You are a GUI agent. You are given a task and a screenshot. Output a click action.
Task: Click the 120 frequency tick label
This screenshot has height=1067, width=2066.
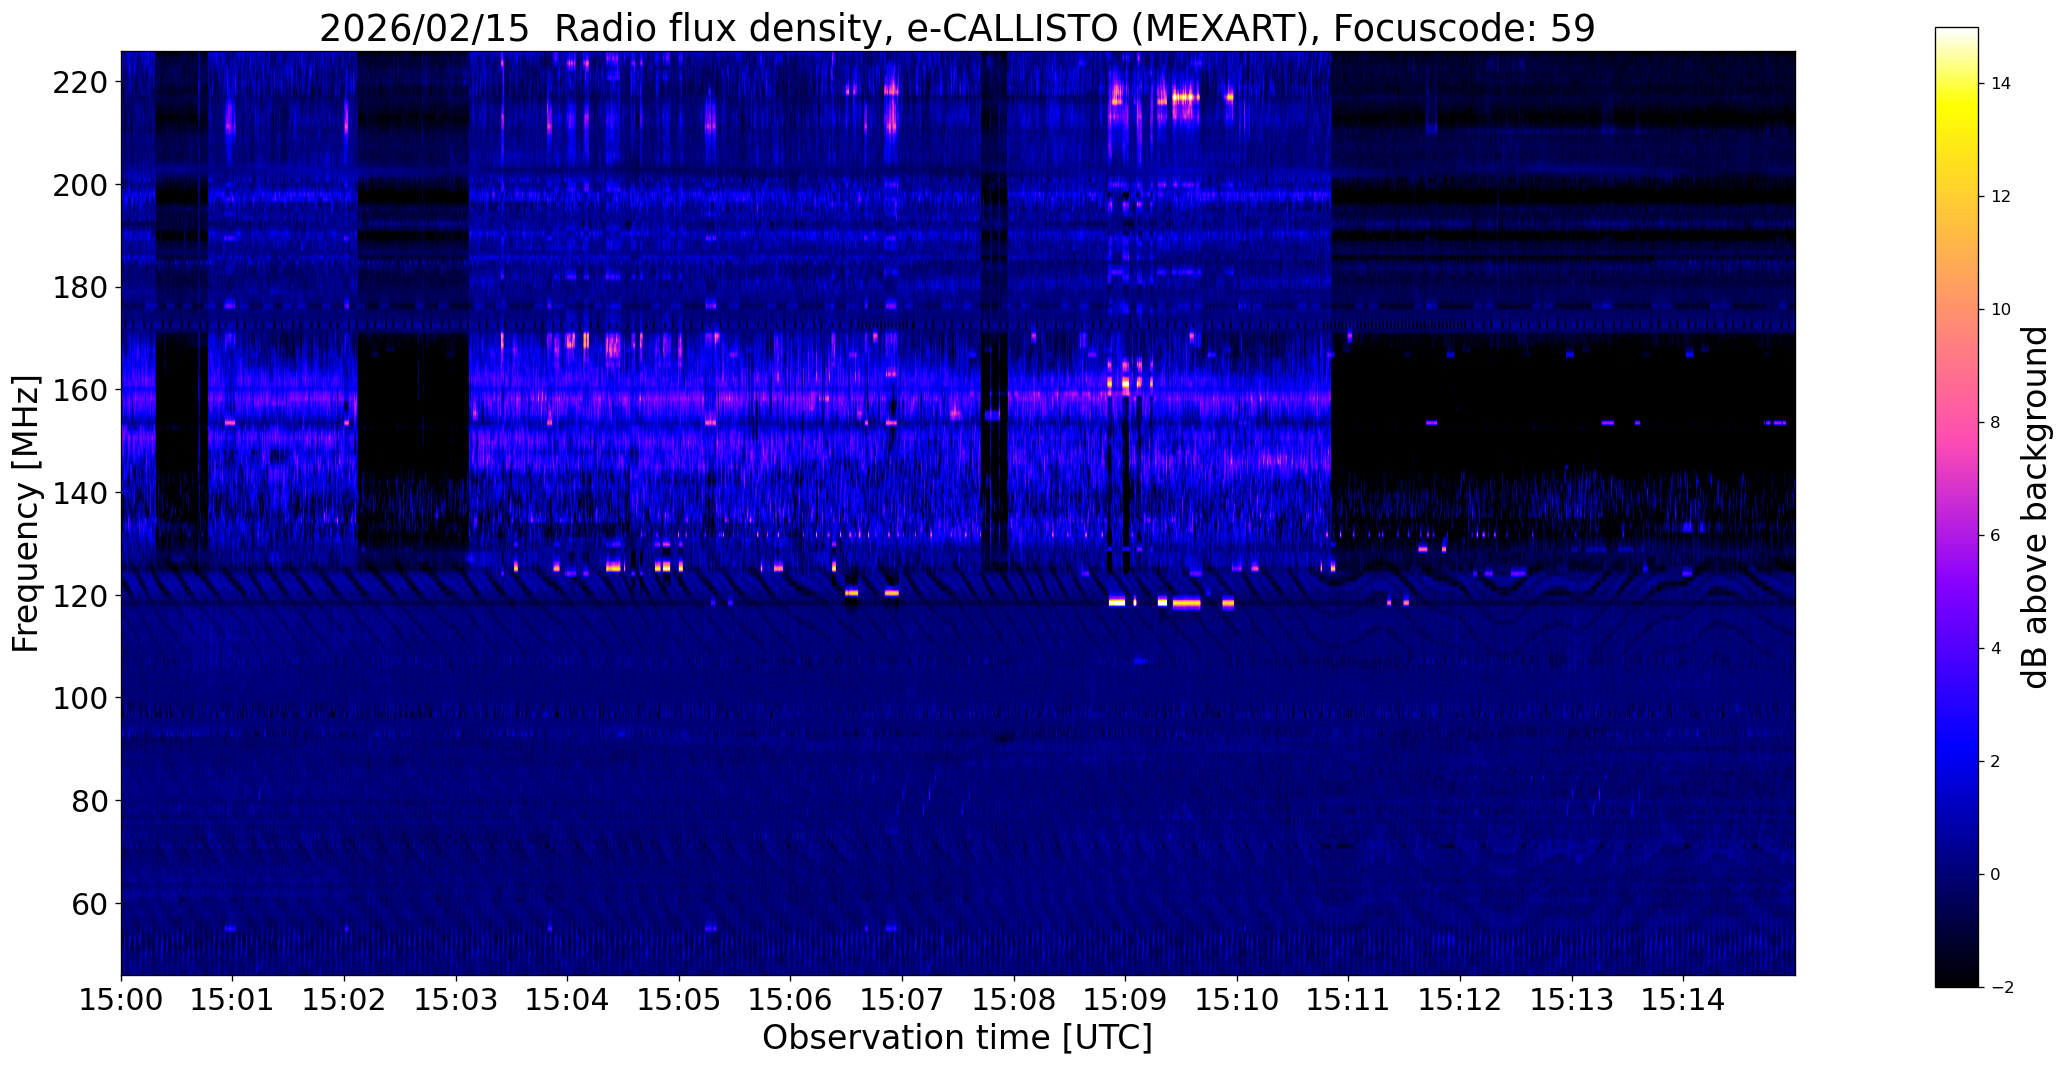click(79, 596)
